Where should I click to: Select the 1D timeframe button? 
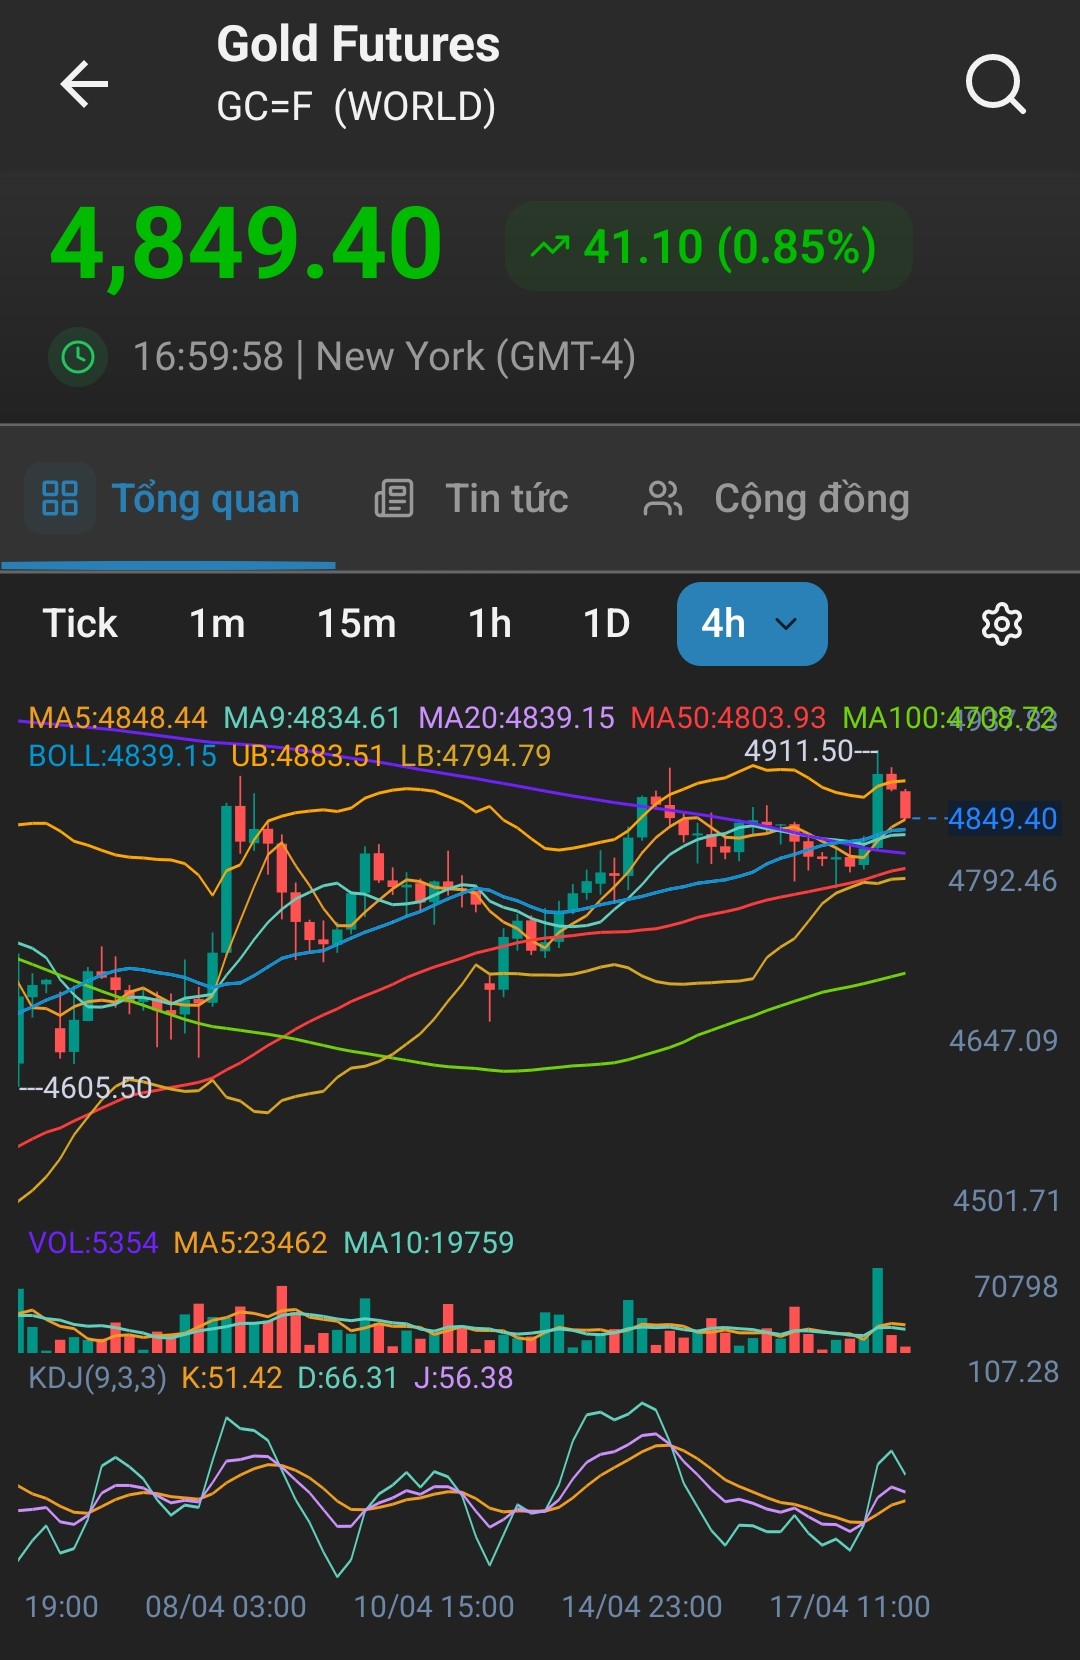606,624
